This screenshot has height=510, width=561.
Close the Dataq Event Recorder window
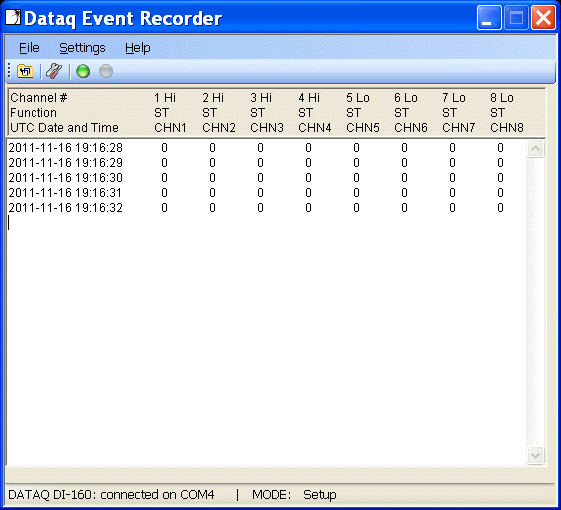point(543,17)
